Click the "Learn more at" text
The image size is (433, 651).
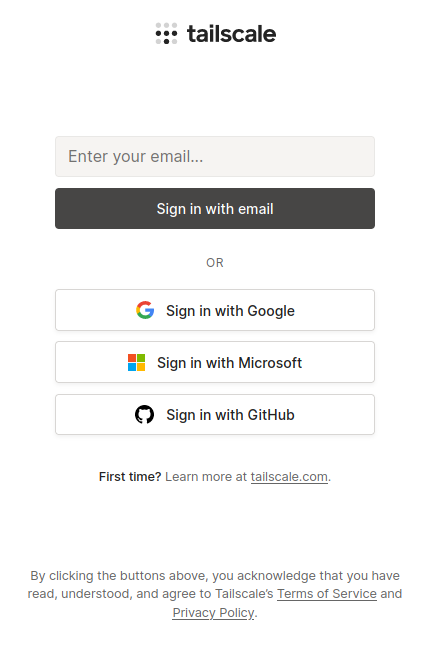[206, 477]
